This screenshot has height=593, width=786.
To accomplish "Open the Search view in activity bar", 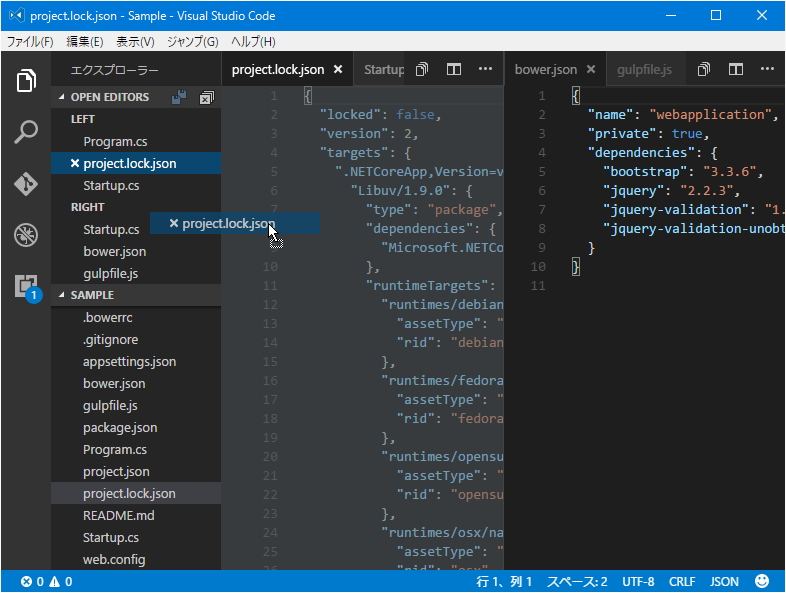I will [x=26, y=132].
